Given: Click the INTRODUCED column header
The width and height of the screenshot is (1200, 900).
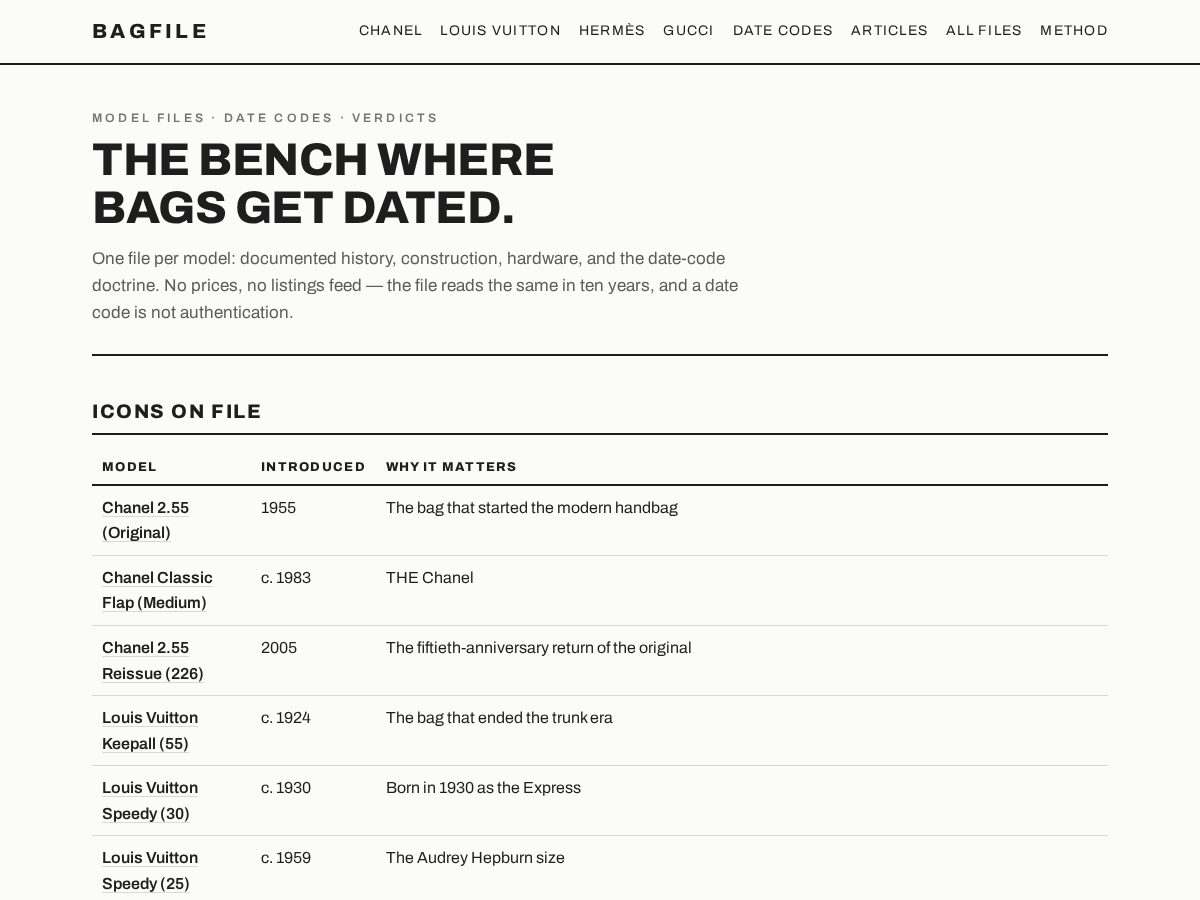Looking at the screenshot, I should 313,467.
